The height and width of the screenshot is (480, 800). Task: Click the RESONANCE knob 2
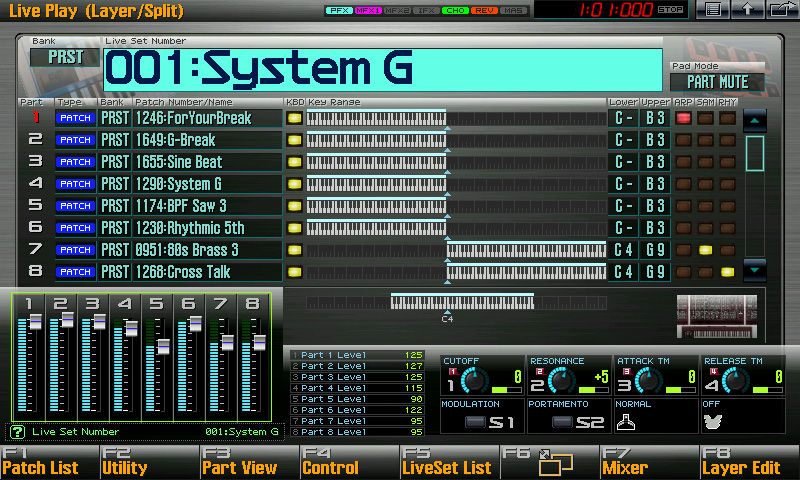pos(561,381)
